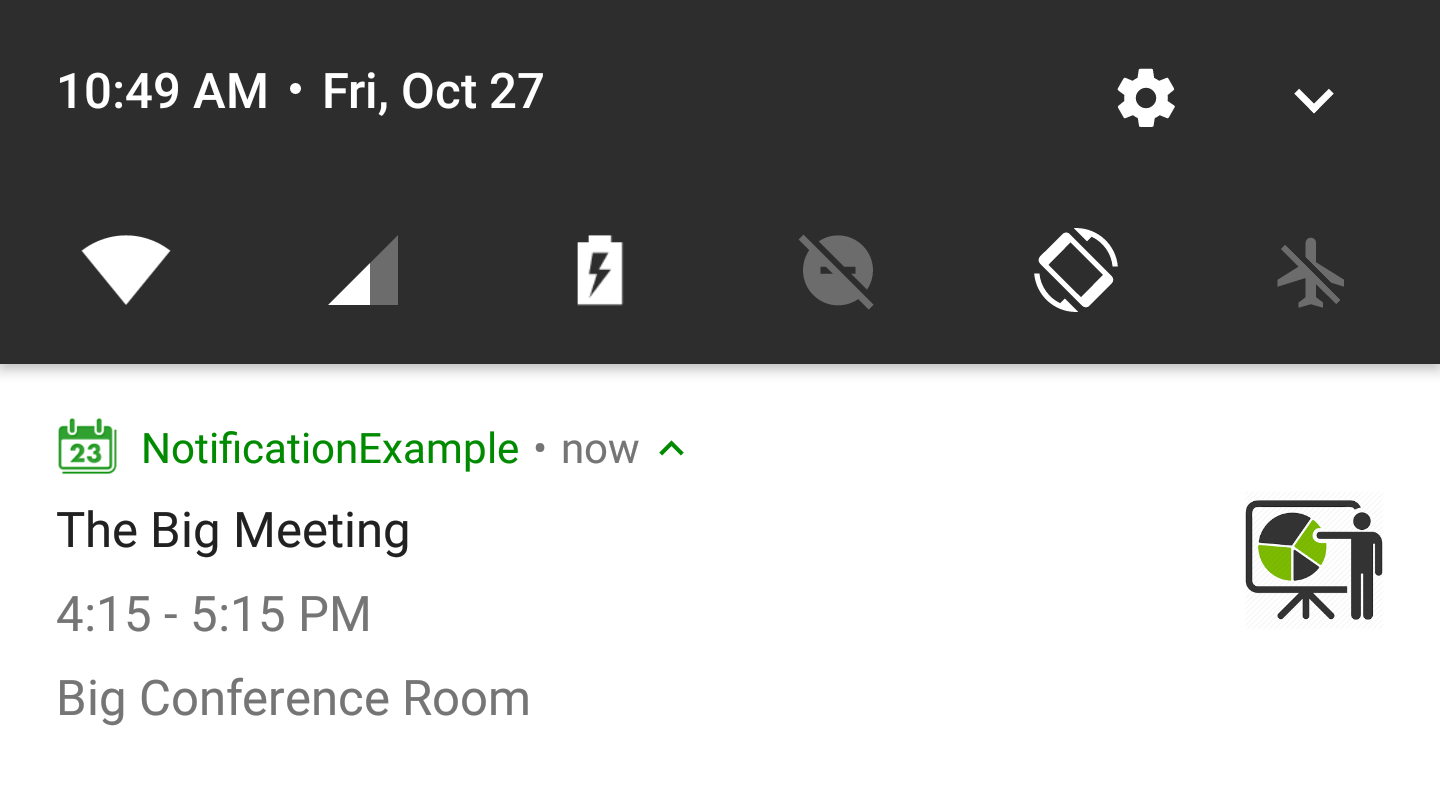The width and height of the screenshot is (1440, 785).
Task: Tap the Fri, Oct 27 date
Action: [x=433, y=92]
